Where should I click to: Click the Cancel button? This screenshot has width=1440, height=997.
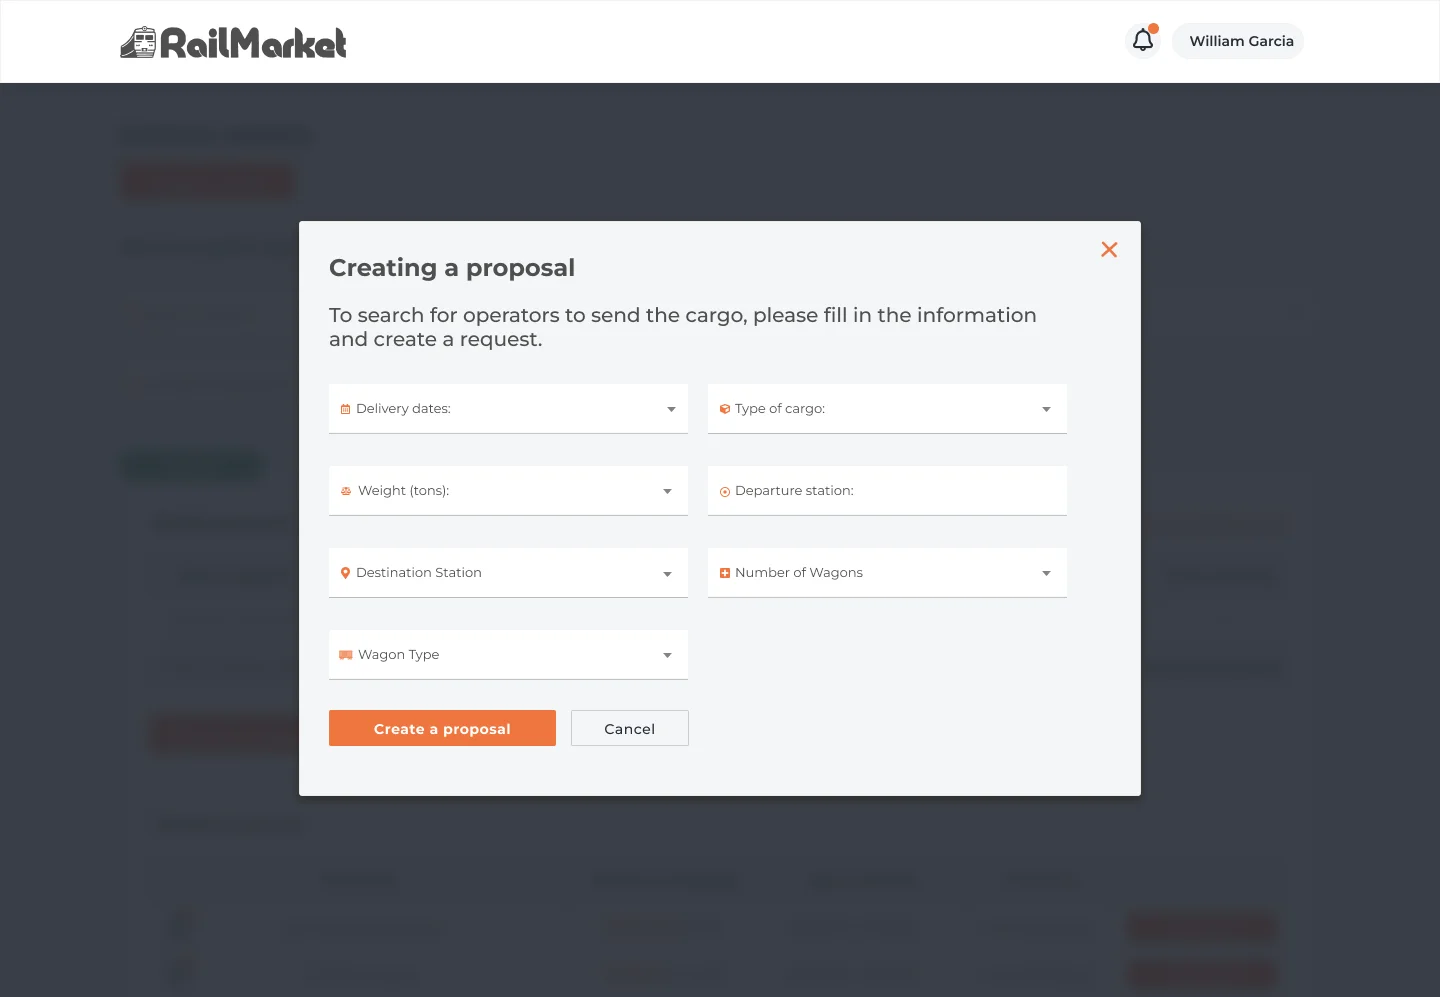coord(630,728)
